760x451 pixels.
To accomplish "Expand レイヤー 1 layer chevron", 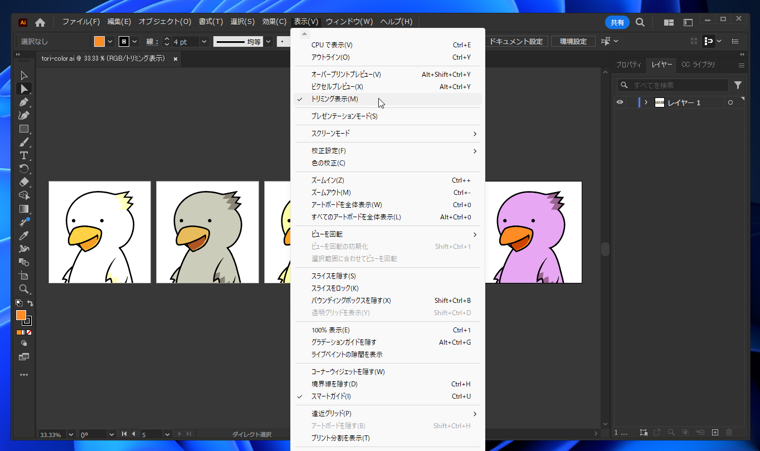I will pos(646,102).
